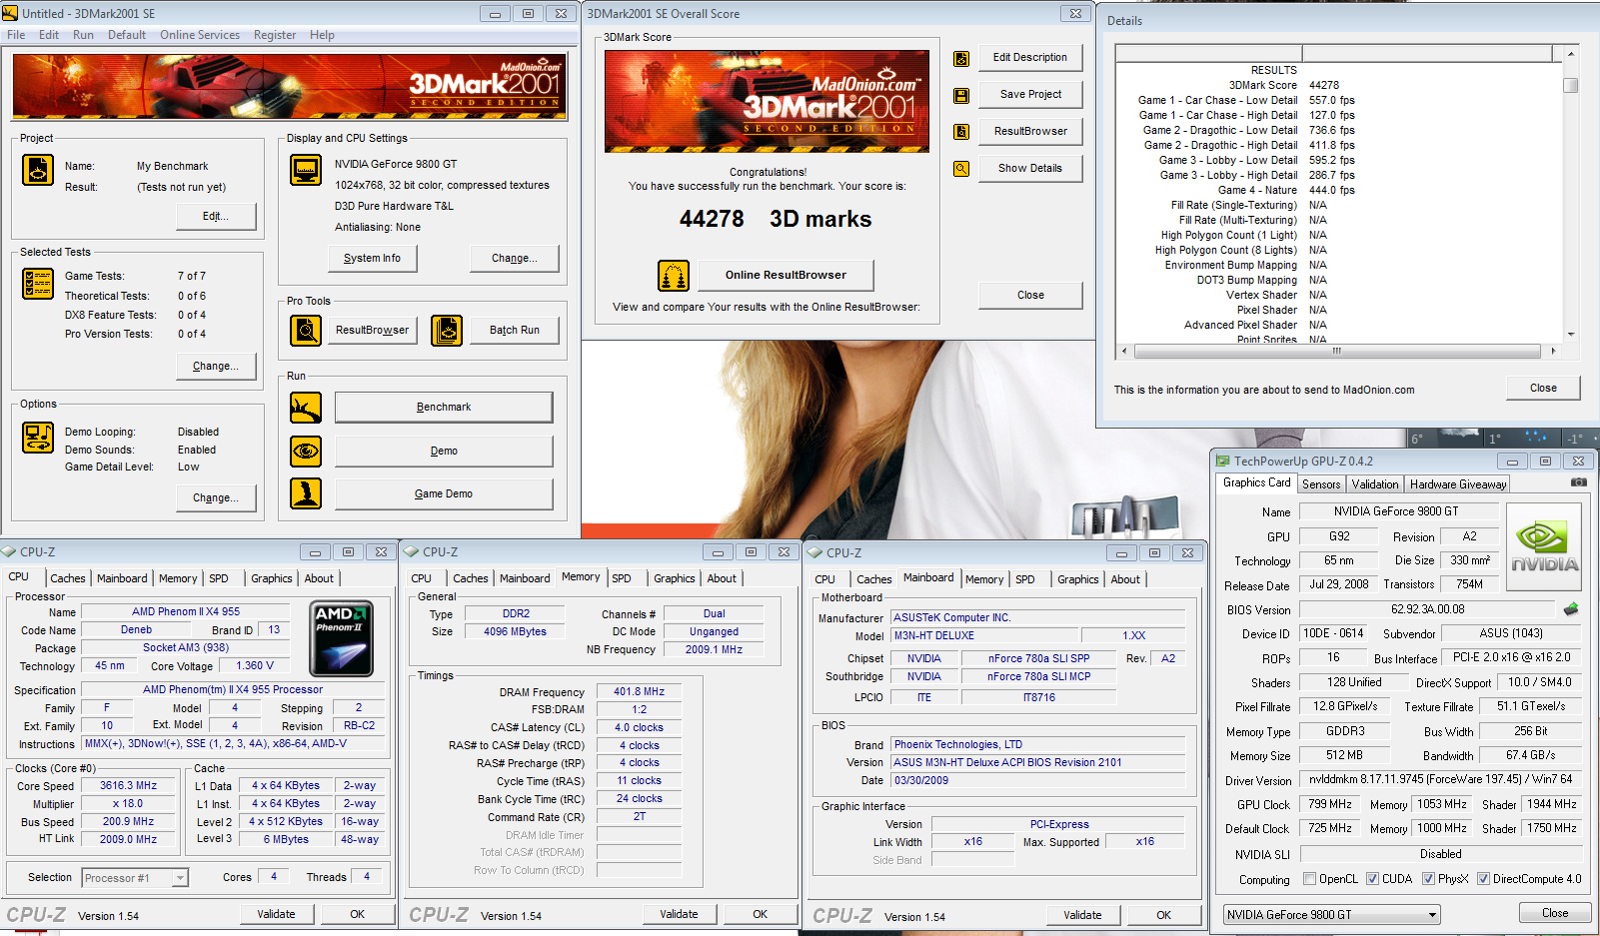Click the 44278 3D marks score text
This screenshot has width=1600, height=936.
[x=775, y=219]
